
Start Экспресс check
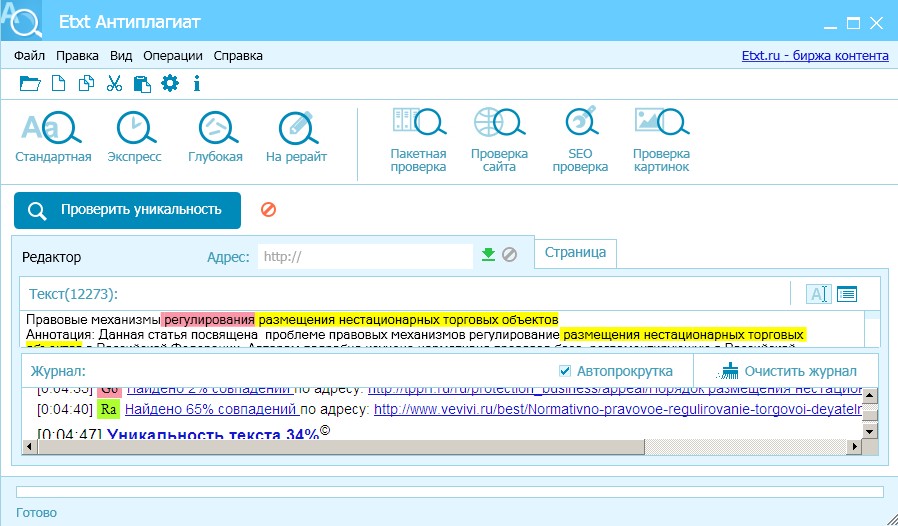pos(135,138)
